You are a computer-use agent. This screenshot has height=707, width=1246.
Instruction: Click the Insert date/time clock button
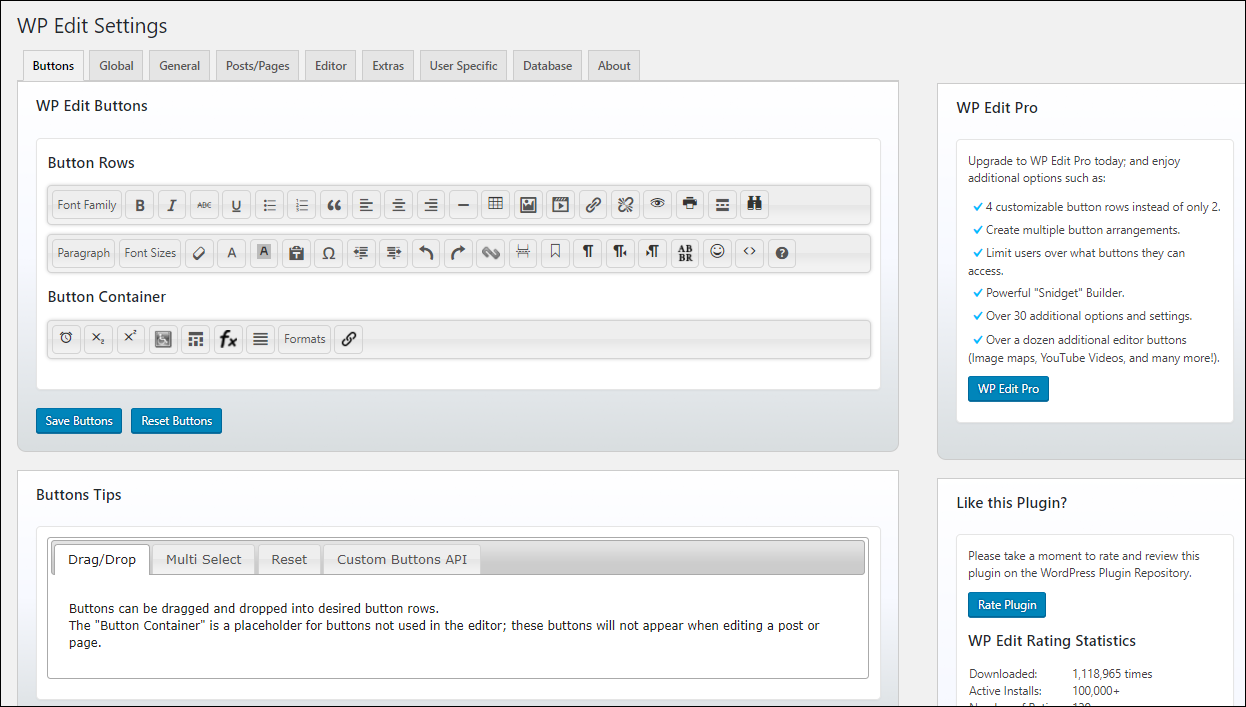pos(66,339)
